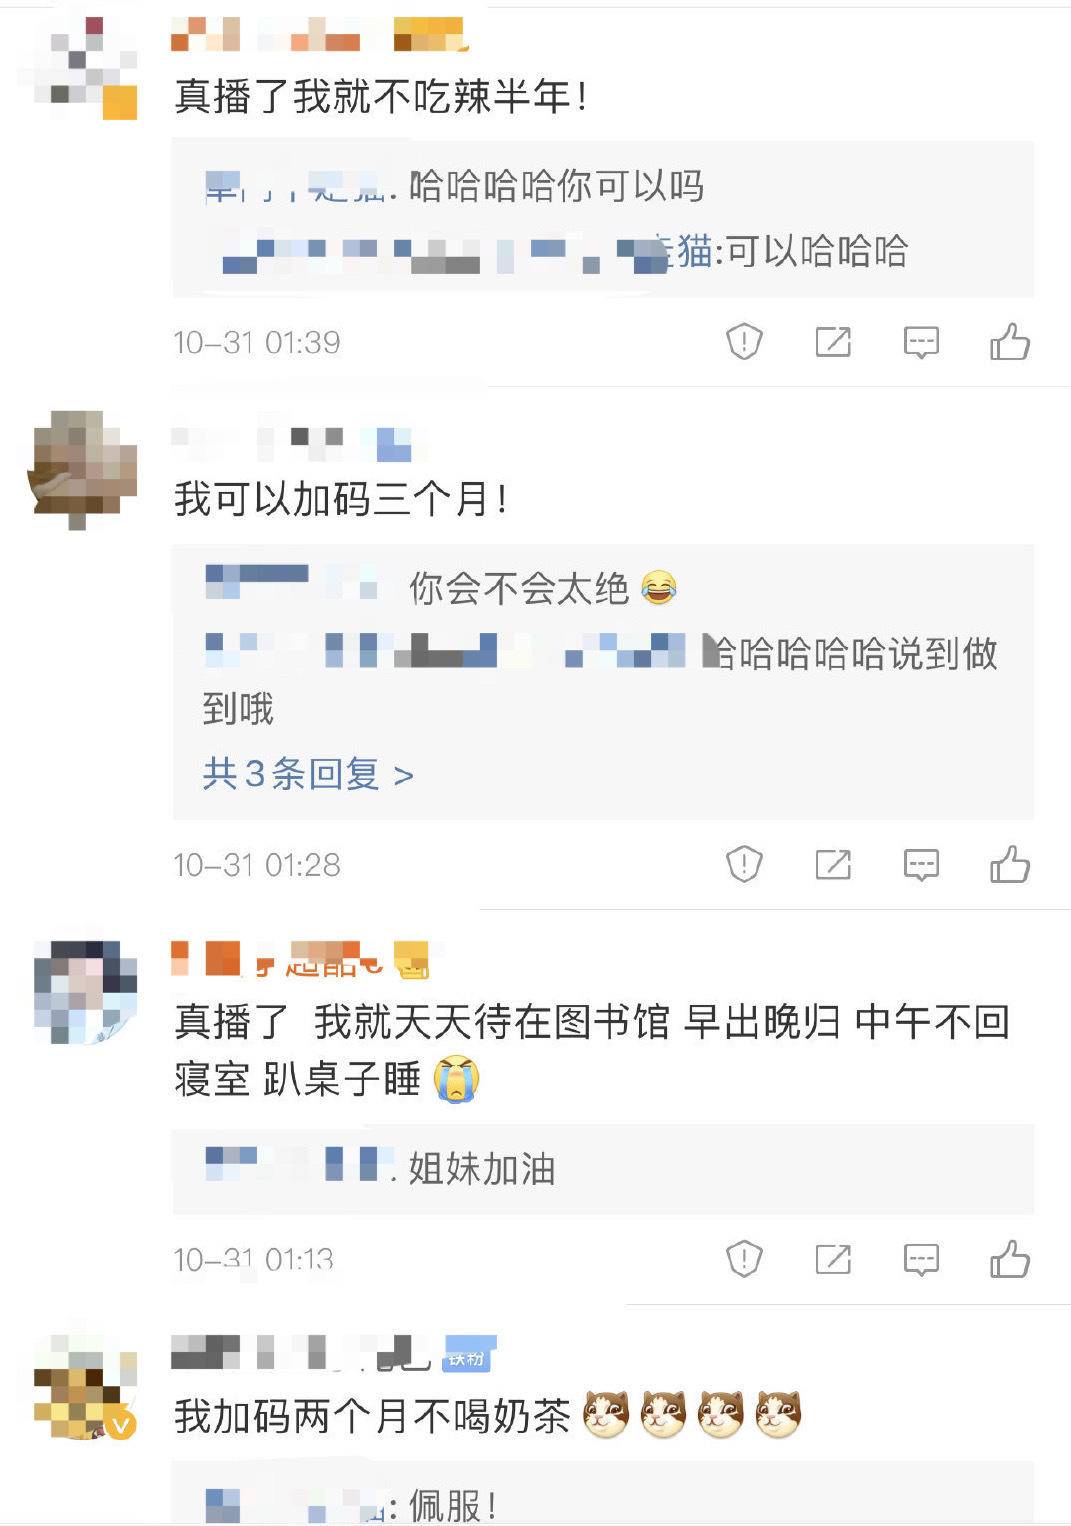
Task: Open first commenter's pixelated avatar
Action: point(86,67)
